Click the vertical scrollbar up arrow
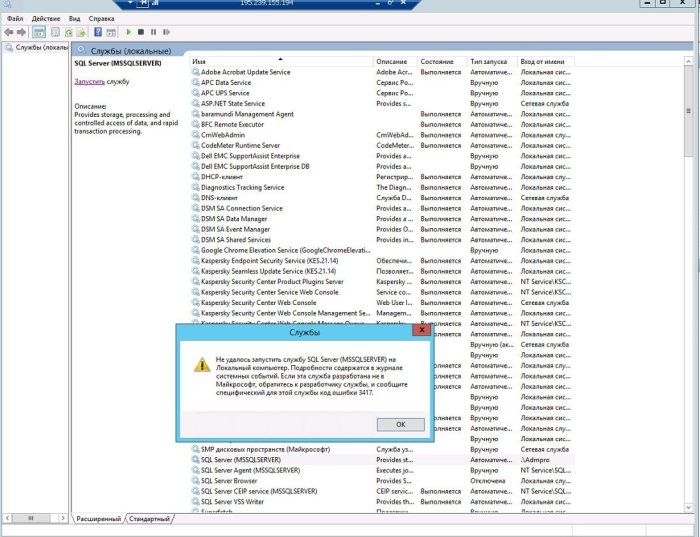 [x=688, y=61]
